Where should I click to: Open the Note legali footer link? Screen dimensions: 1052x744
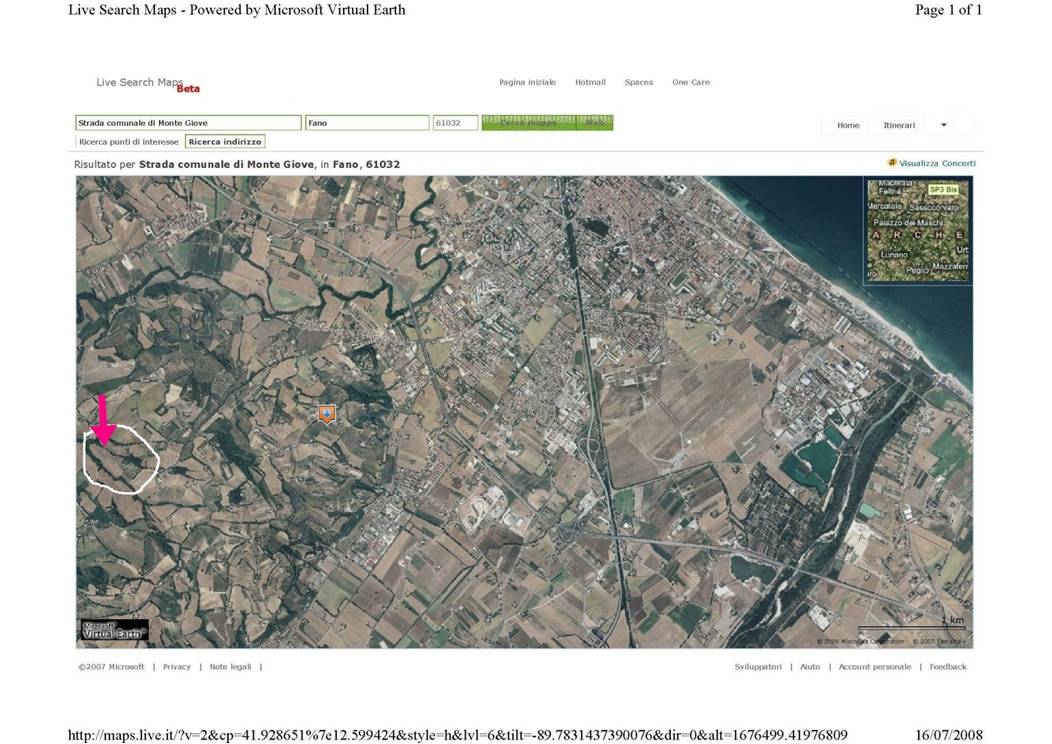point(230,667)
